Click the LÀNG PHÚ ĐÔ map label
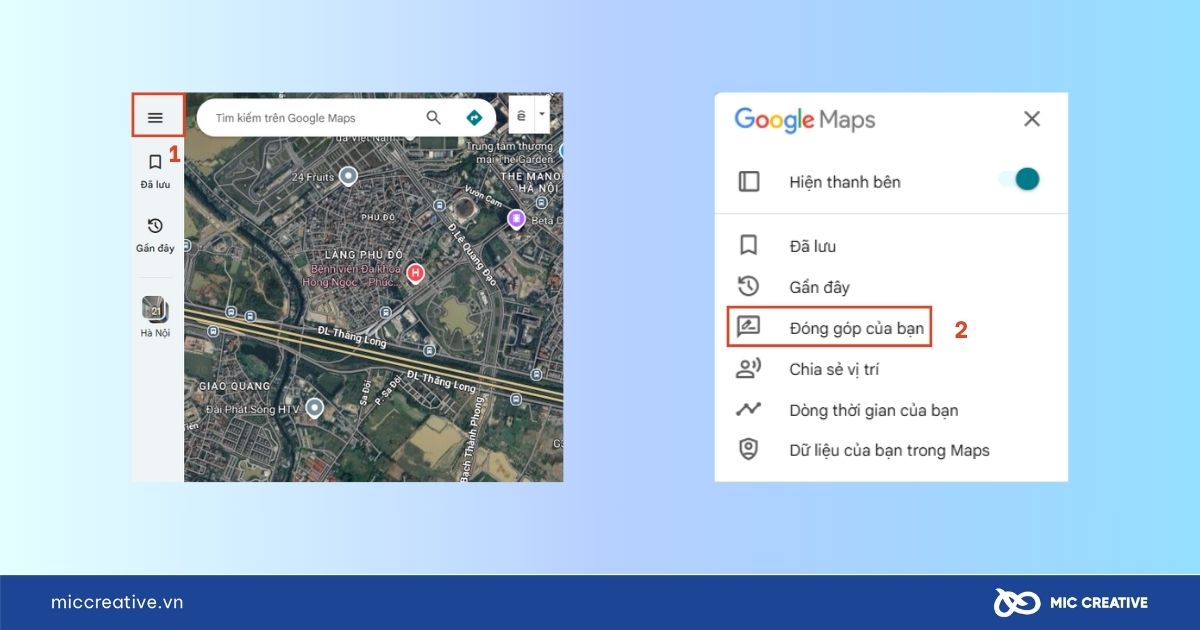1200x630 pixels. tap(362, 256)
